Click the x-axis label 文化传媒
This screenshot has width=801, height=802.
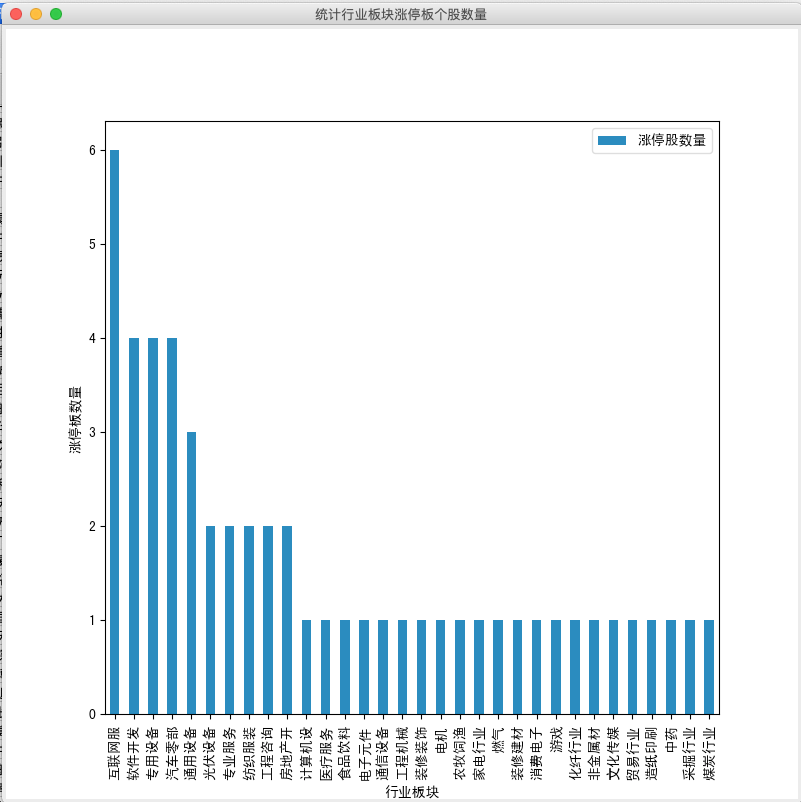click(613, 753)
